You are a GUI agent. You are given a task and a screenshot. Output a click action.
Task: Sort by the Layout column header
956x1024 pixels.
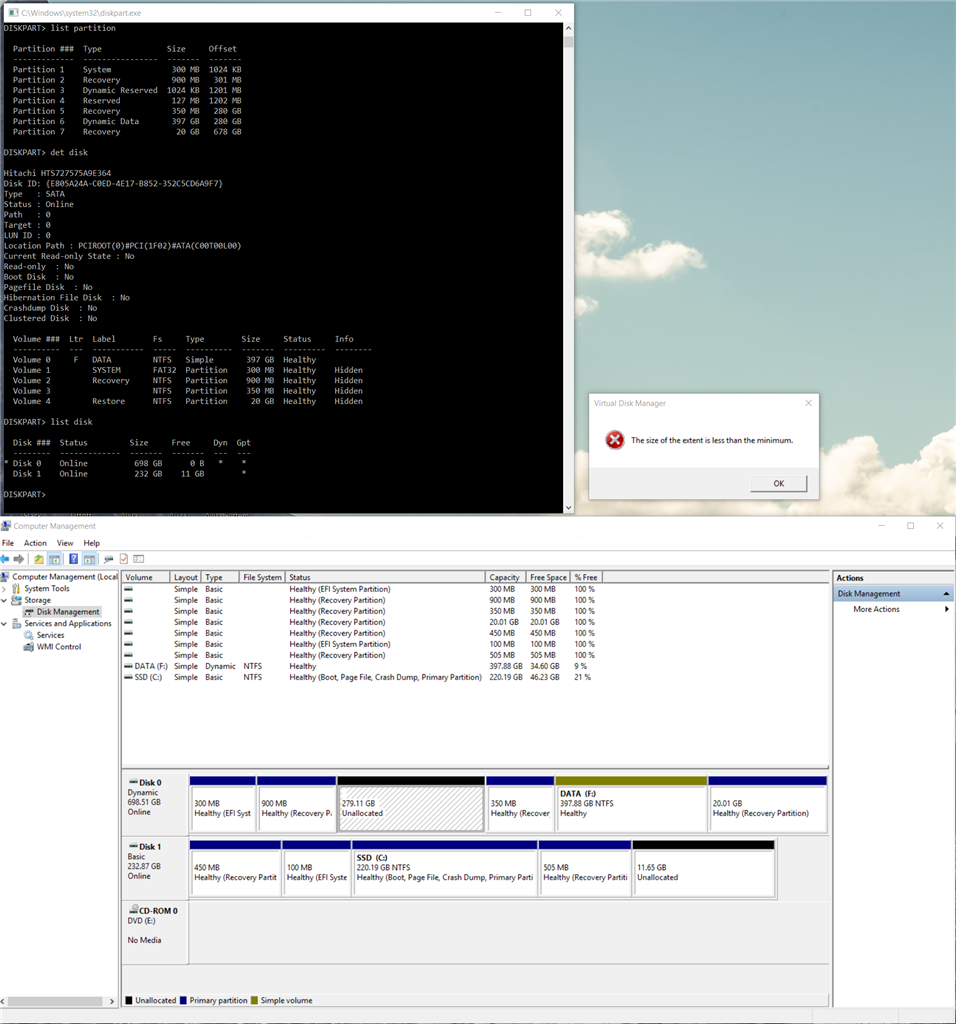(186, 577)
